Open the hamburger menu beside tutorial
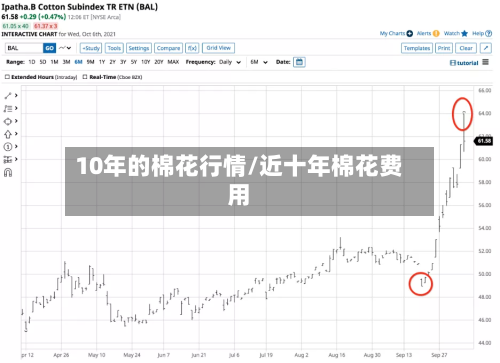 [485, 62]
